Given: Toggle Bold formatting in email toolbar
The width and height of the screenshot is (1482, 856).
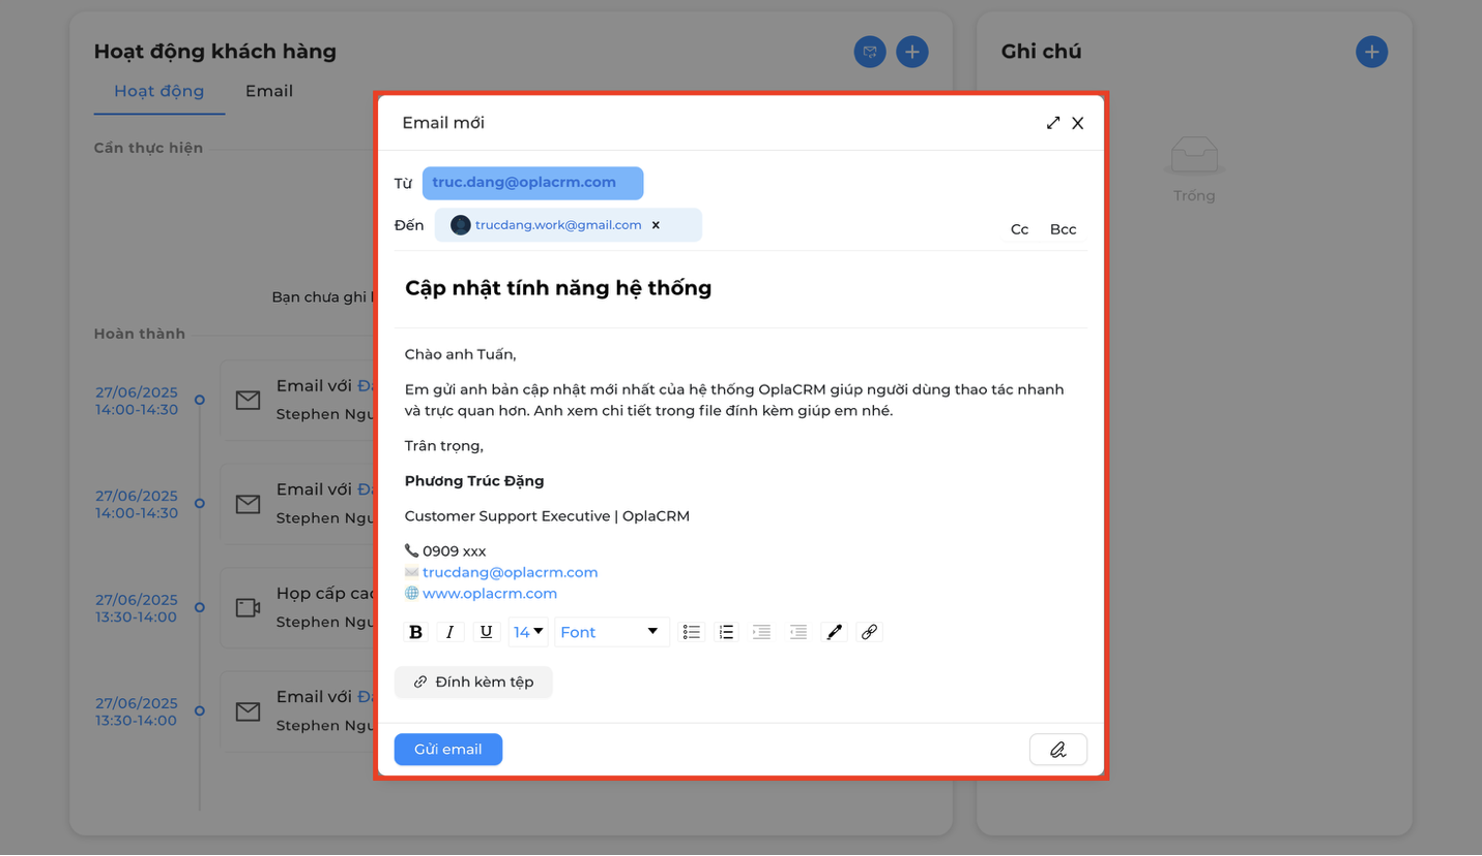Looking at the screenshot, I should [415, 632].
